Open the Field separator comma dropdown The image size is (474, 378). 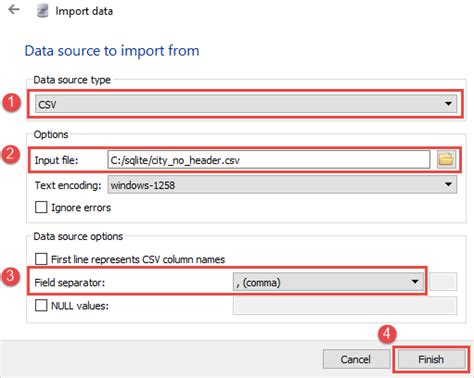click(328, 282)
